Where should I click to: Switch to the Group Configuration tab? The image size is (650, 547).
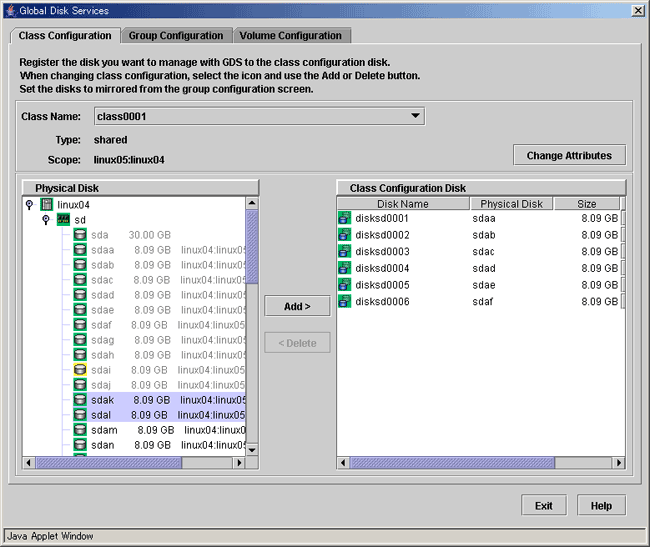click(x=176, y=36)
